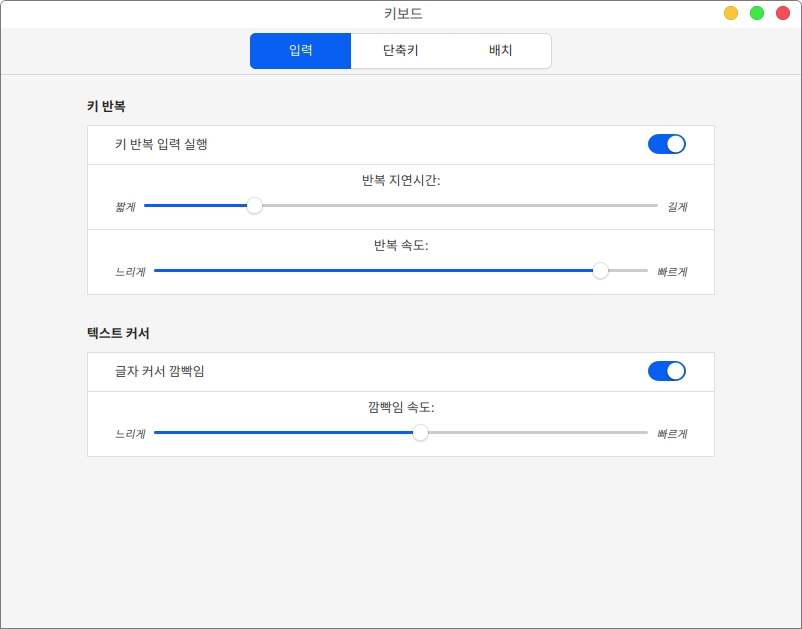The width and height of the screenshot is (802, 629).
Task: Click the 빠르게 label beside 반복 속도 slider
Action: (x=672, y=272)
